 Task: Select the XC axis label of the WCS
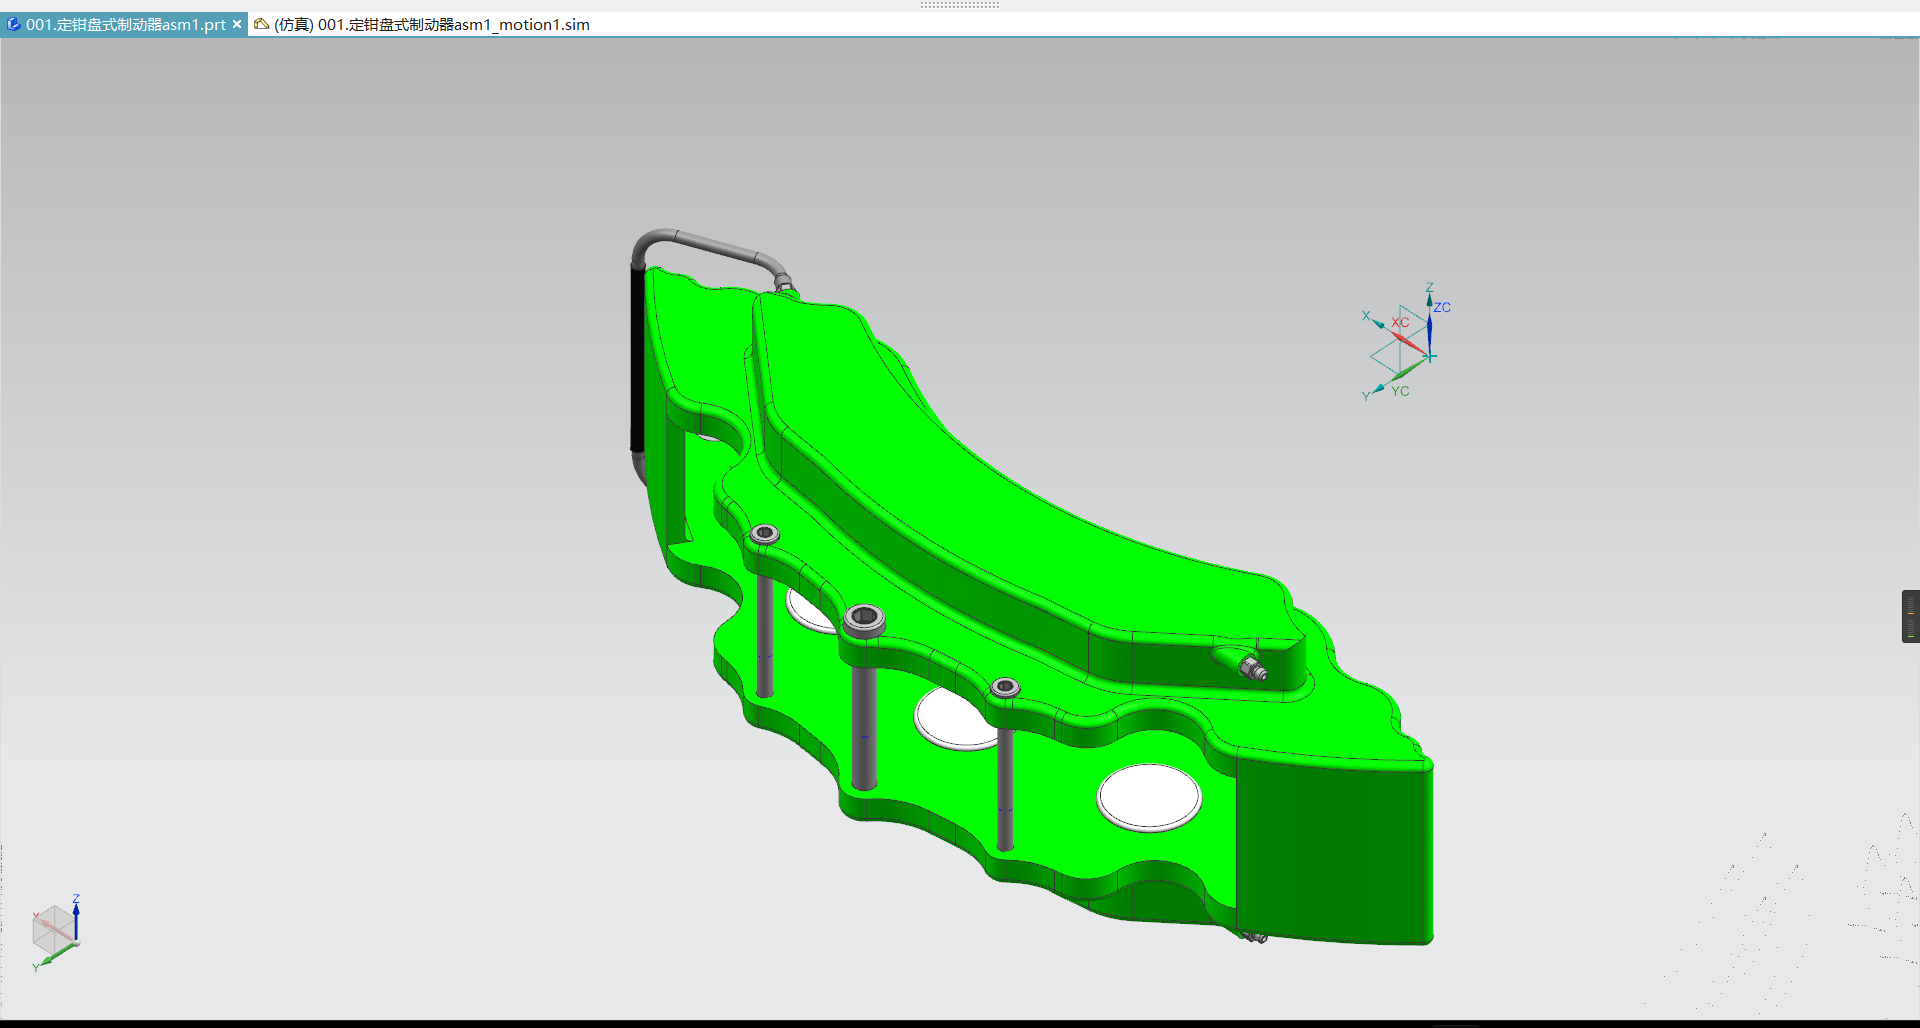1400,322
